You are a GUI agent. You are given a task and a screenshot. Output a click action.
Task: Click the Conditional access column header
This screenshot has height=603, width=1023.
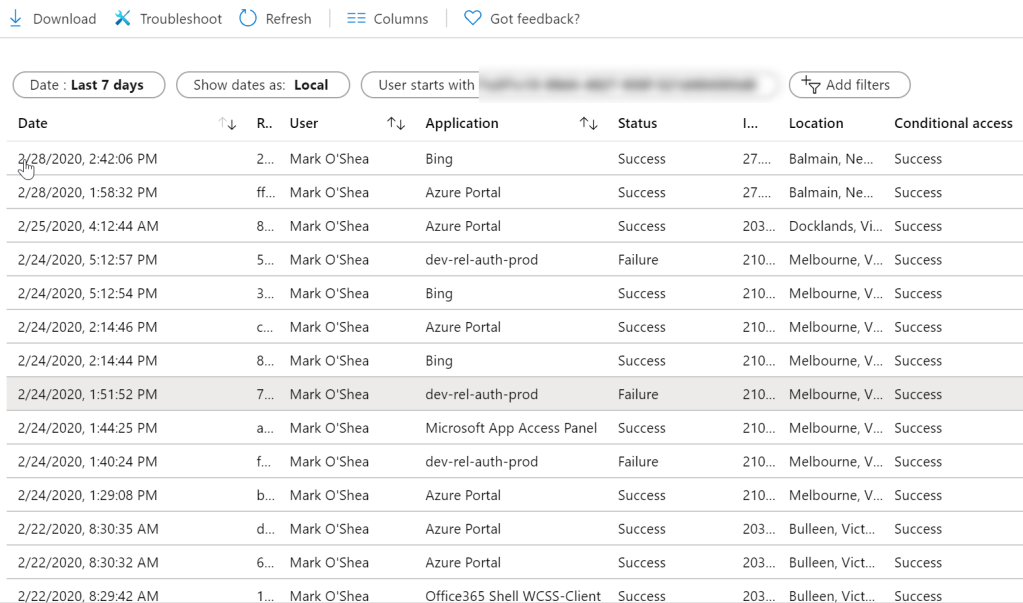tap(952, 124)
